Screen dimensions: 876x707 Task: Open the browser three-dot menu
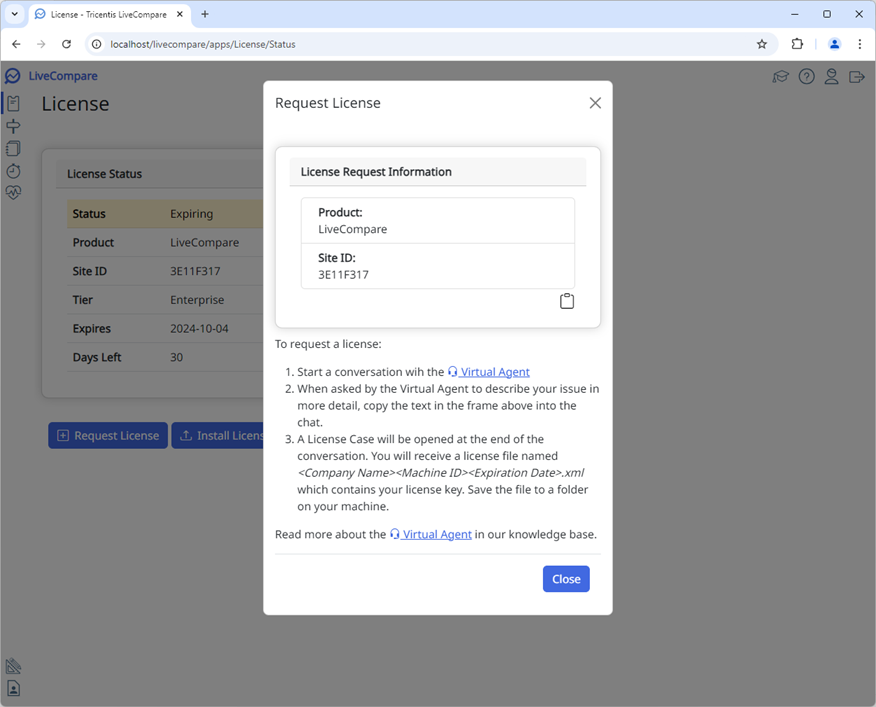pyautogui.click(x=860, y=44)
